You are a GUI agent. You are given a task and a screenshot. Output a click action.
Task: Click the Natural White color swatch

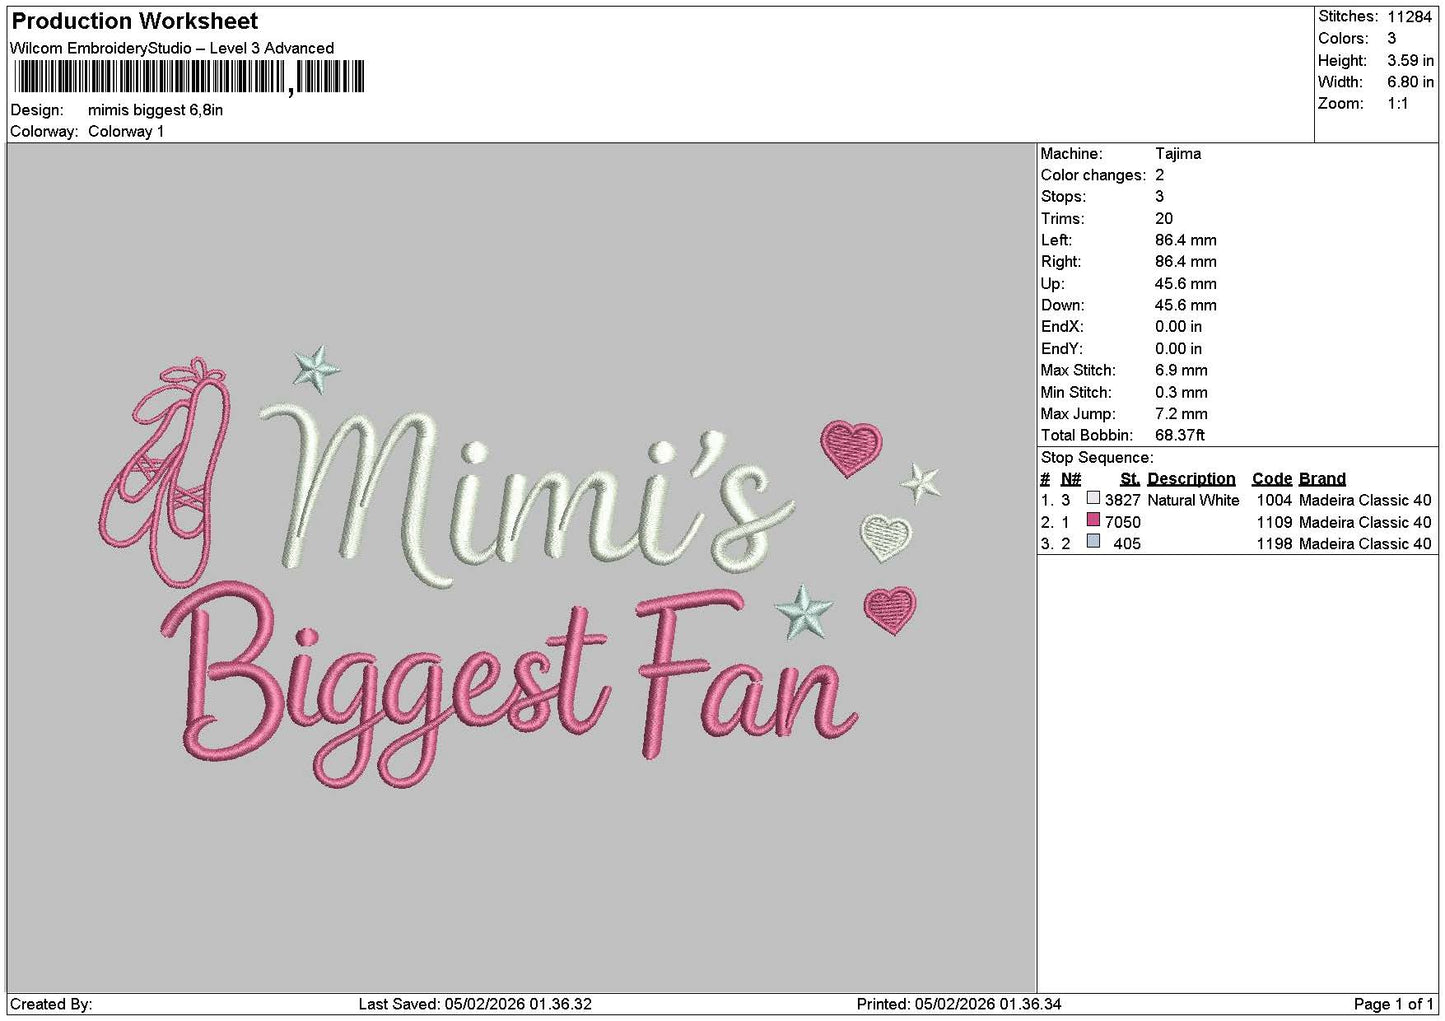pyautogui.click(x=1093, y=498)
